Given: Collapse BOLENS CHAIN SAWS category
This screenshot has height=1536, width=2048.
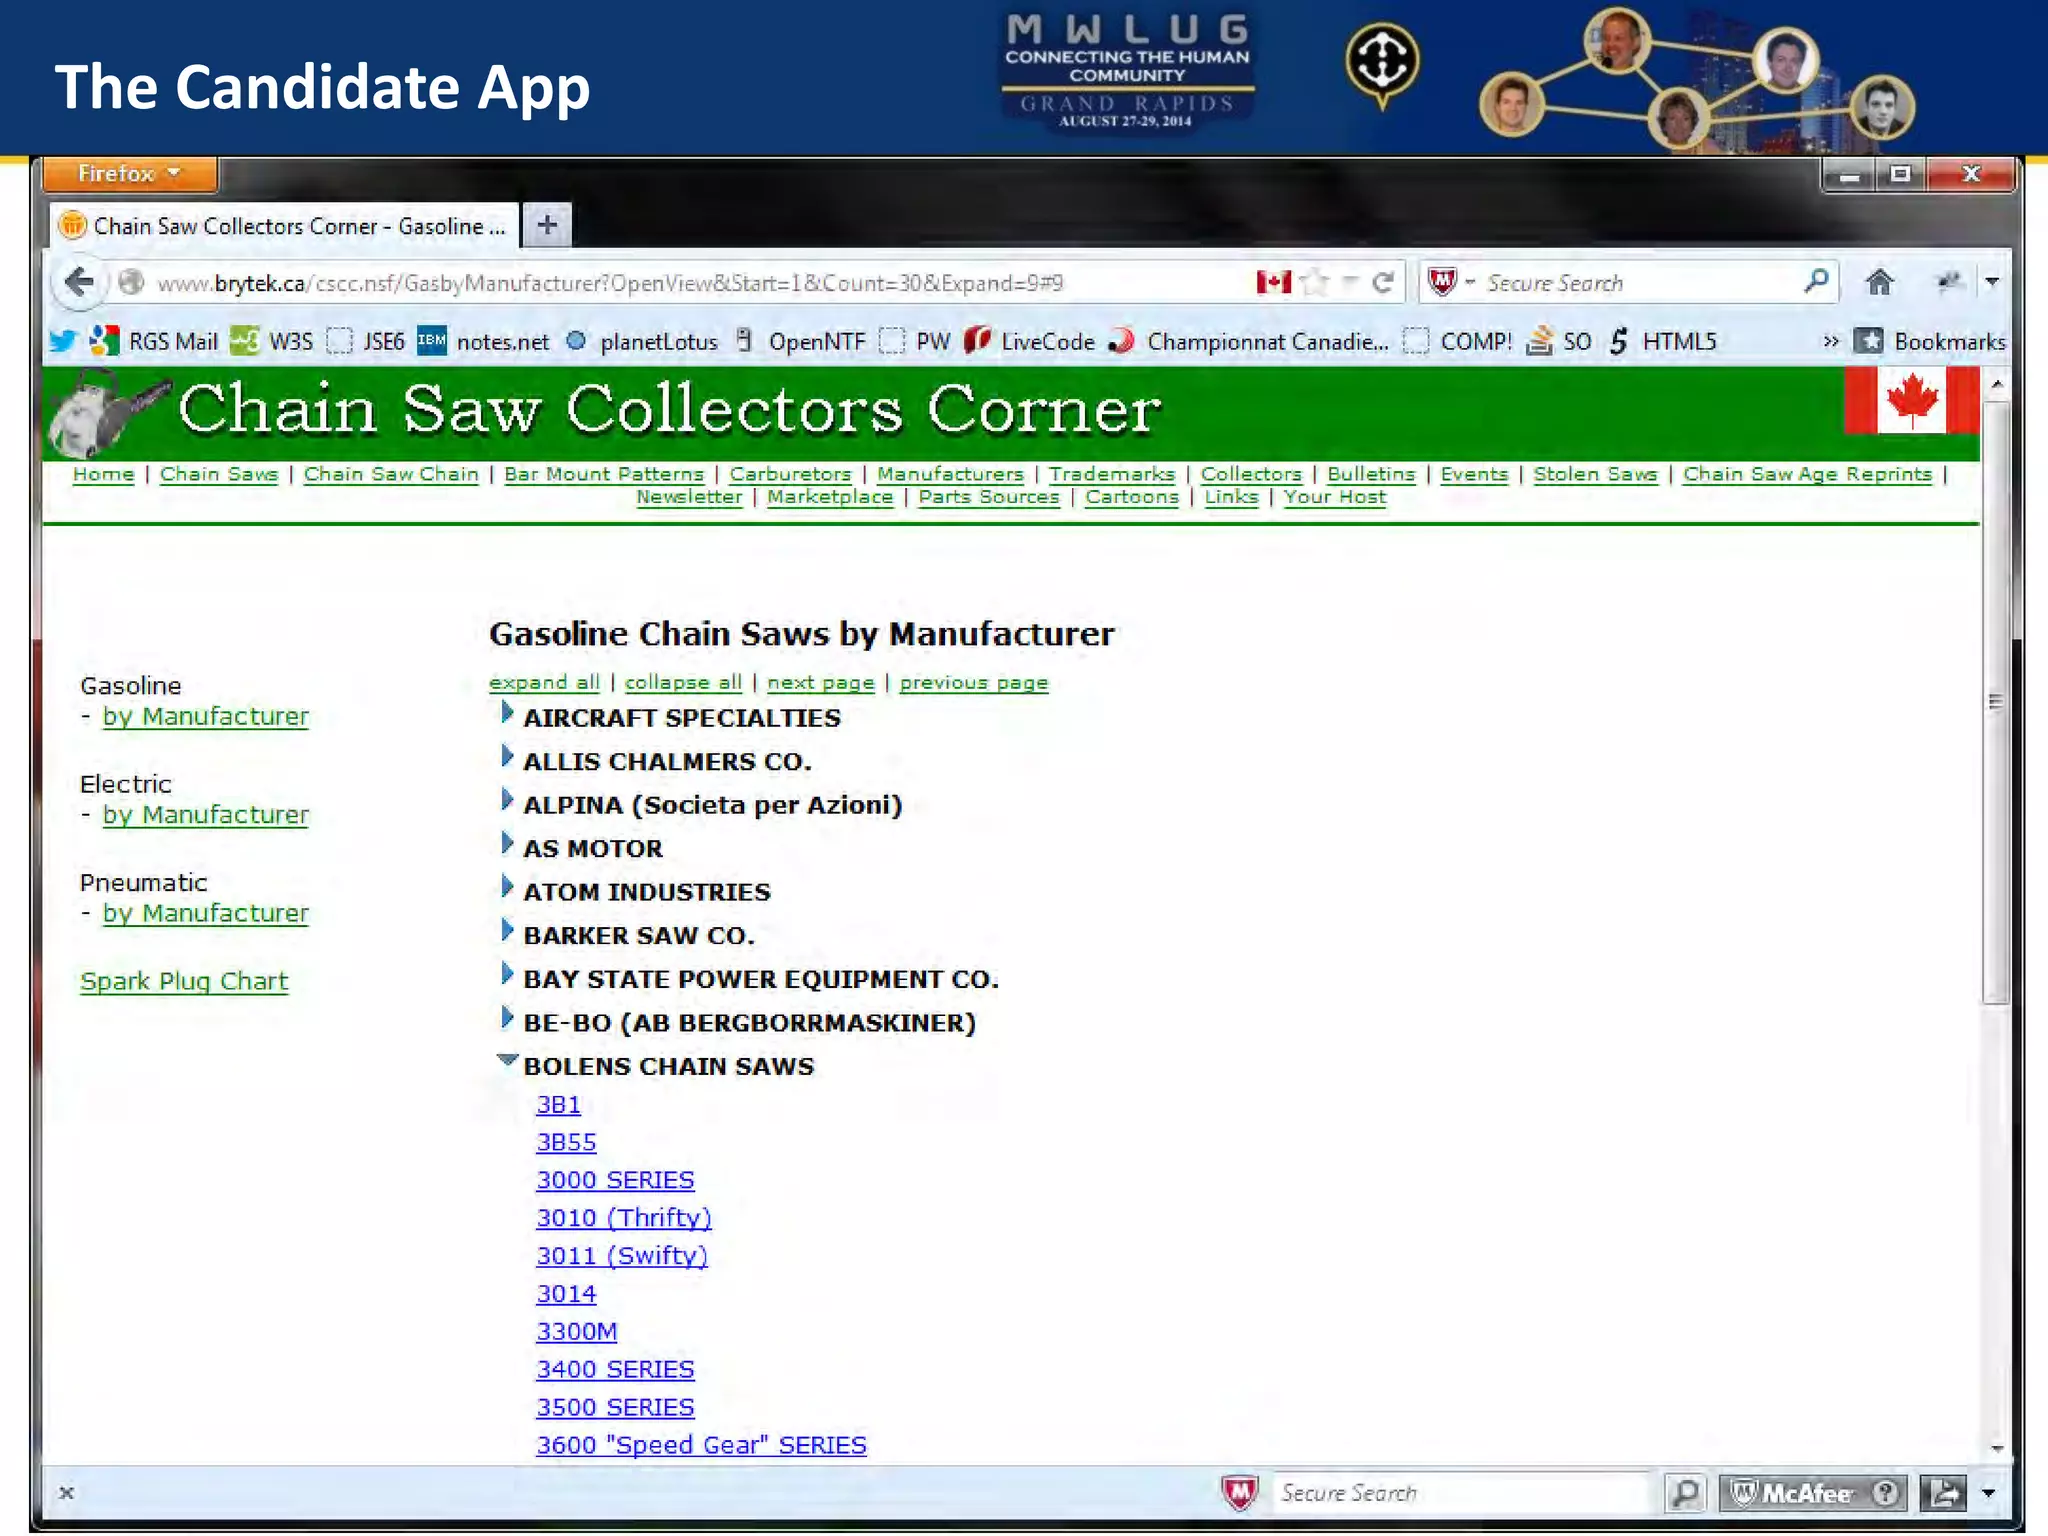Looking at the screenshot, I should [508, 1061].
